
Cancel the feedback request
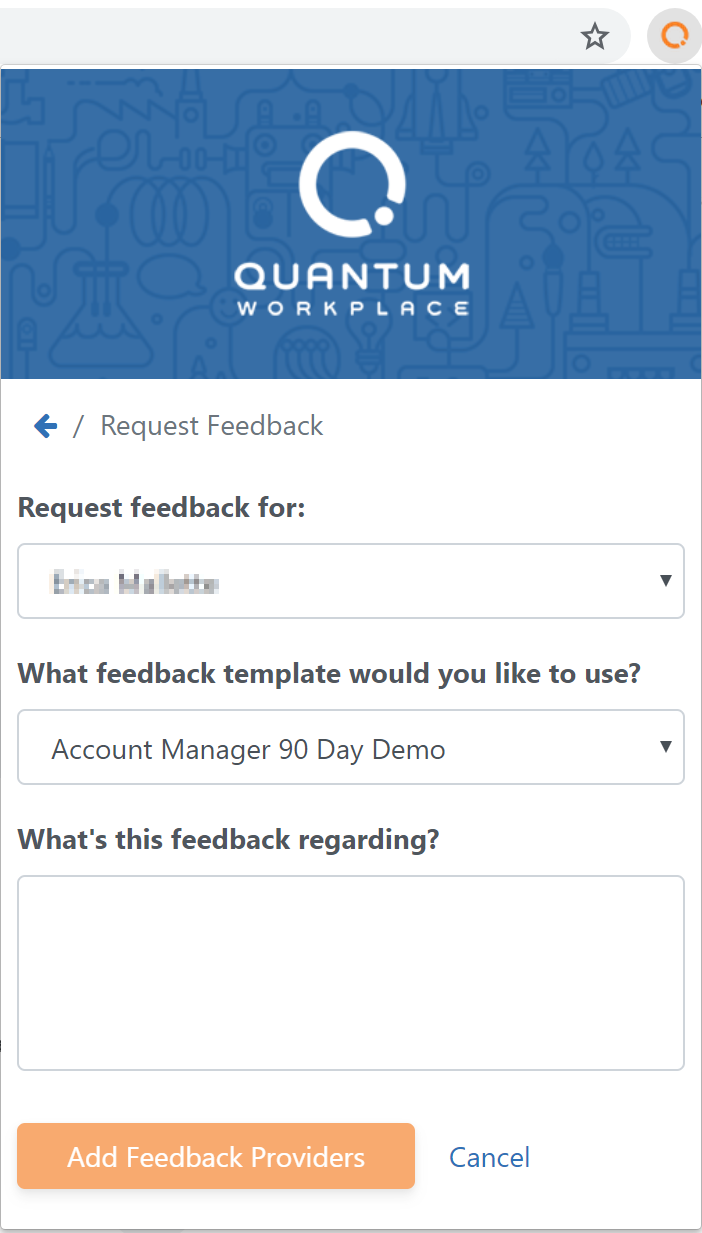(489, 1157)
